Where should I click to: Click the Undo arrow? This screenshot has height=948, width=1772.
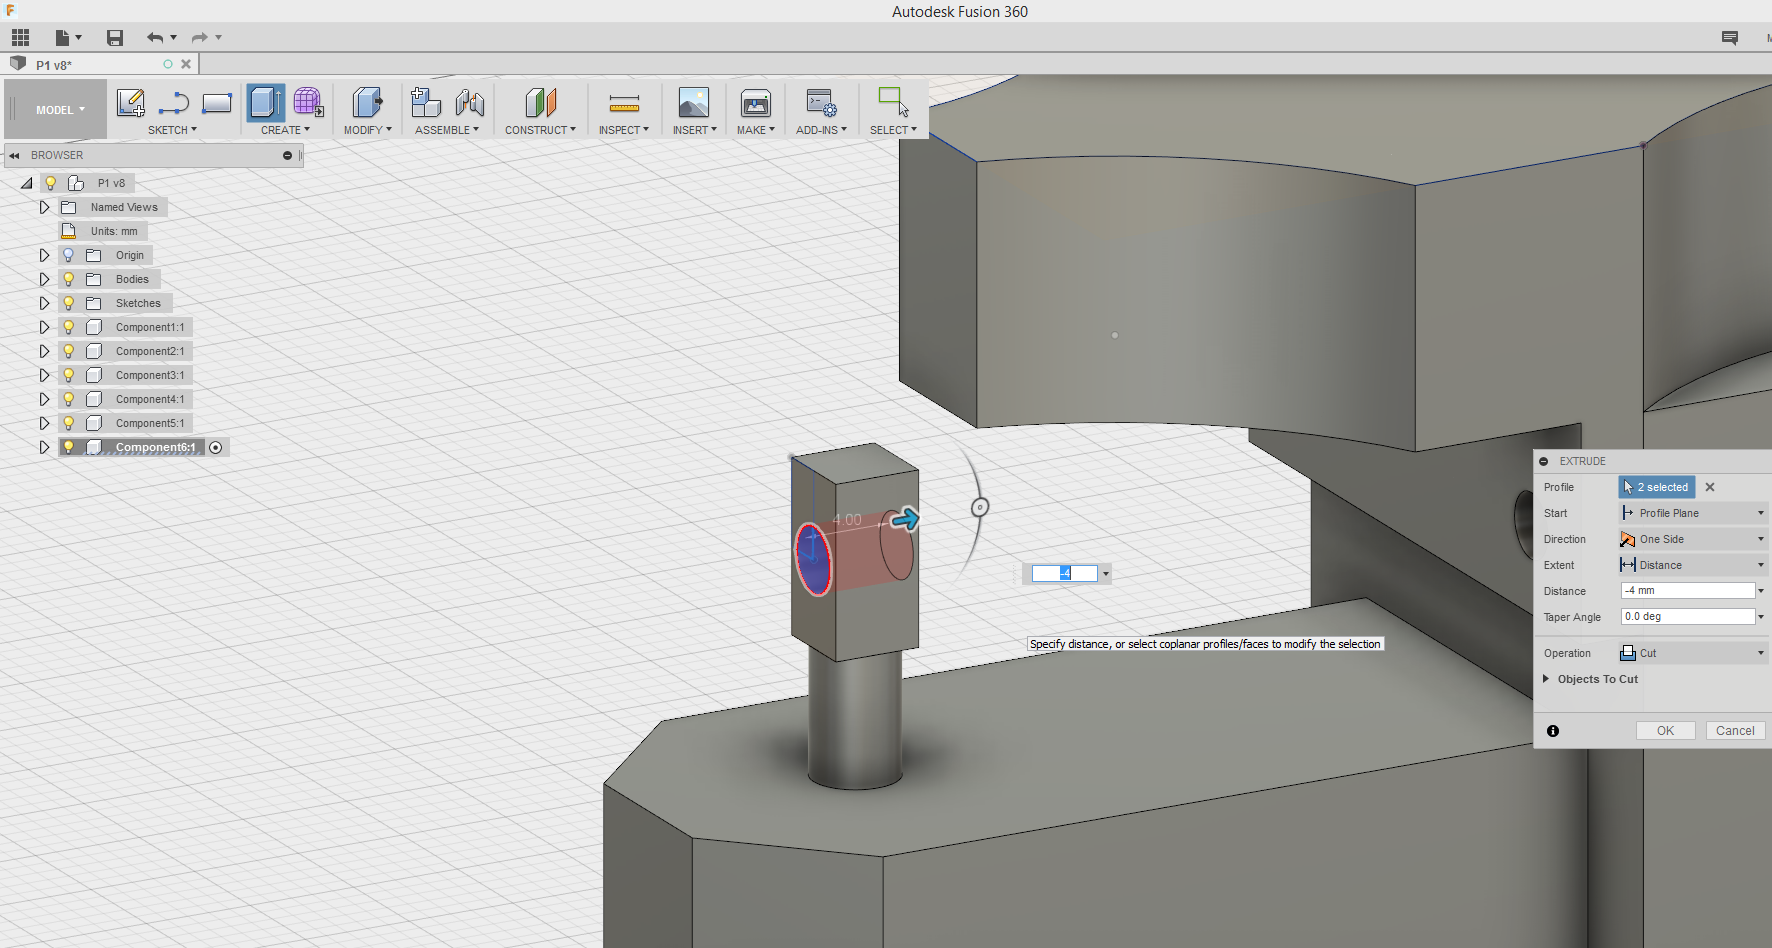point(155,38)
